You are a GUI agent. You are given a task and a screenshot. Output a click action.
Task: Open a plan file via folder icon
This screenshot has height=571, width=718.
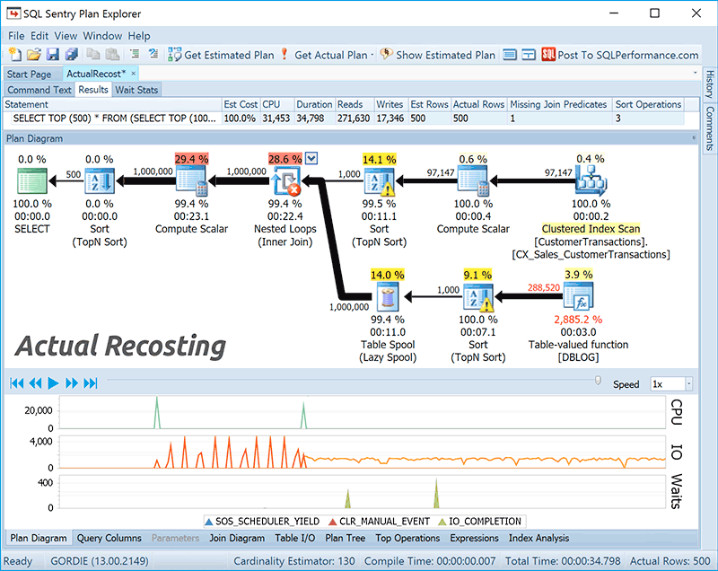click(x=34, y=54)
